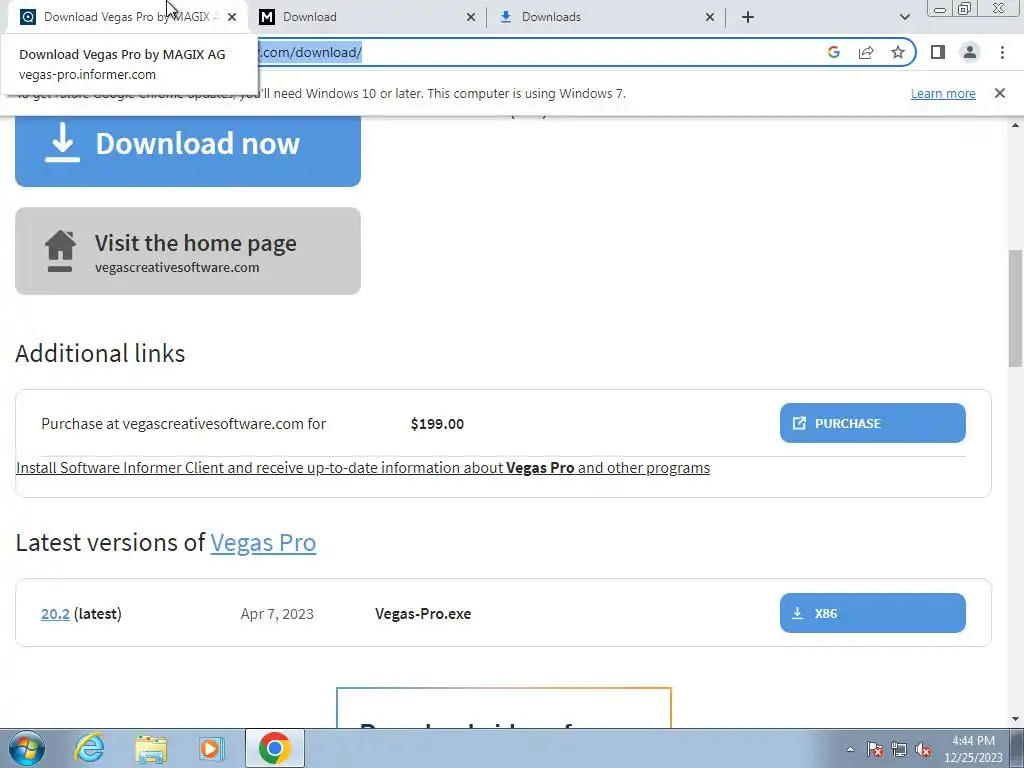Image resolution: width=1024 pixels, height=768 pixels.
Task: Dismiss the Chrome update notification bar
Action: pyautogui.click(x=1000, y=93)
